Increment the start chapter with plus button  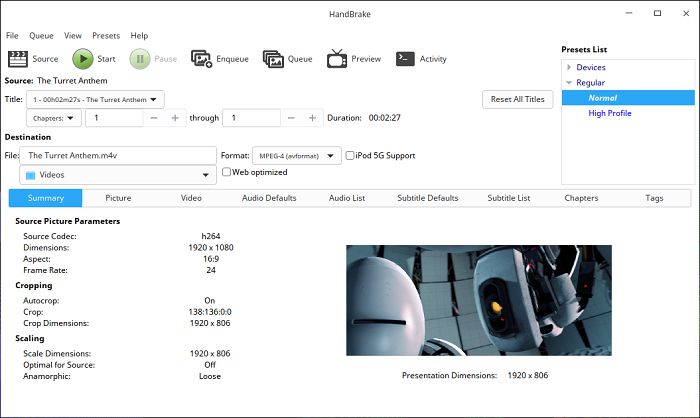click(x=175, y=118)
